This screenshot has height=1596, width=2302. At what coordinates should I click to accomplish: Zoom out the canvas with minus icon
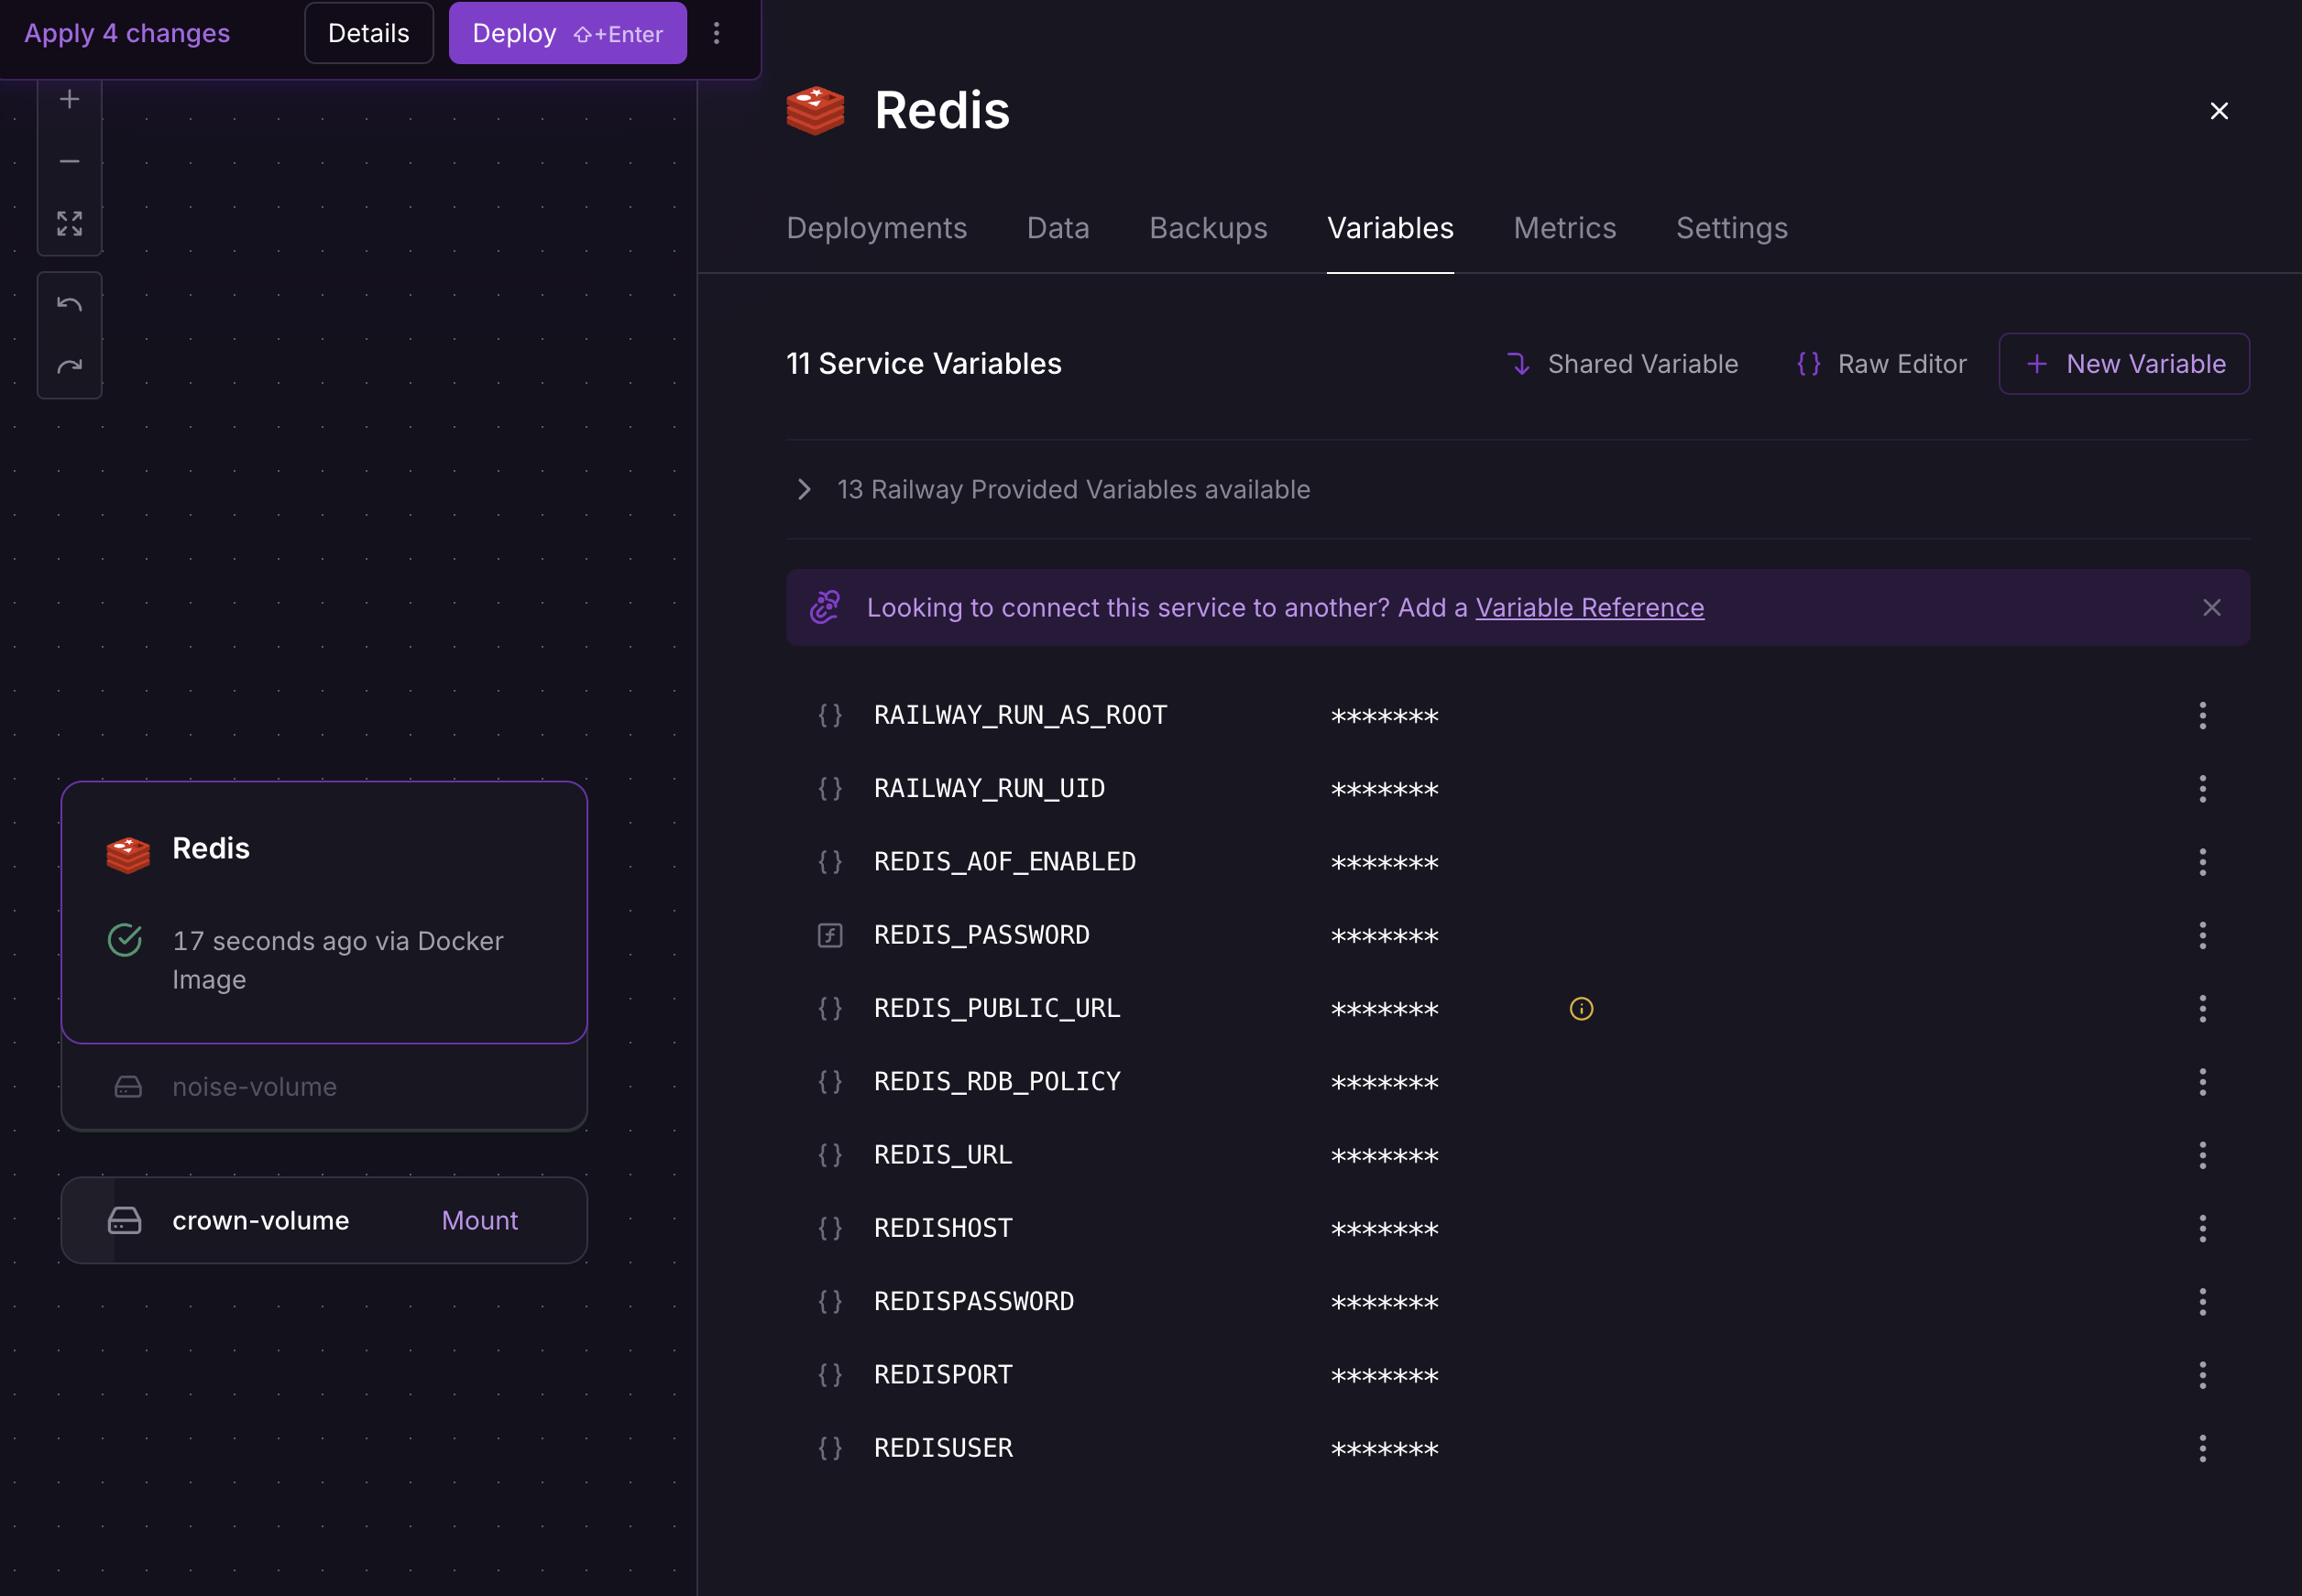point(69,161)
